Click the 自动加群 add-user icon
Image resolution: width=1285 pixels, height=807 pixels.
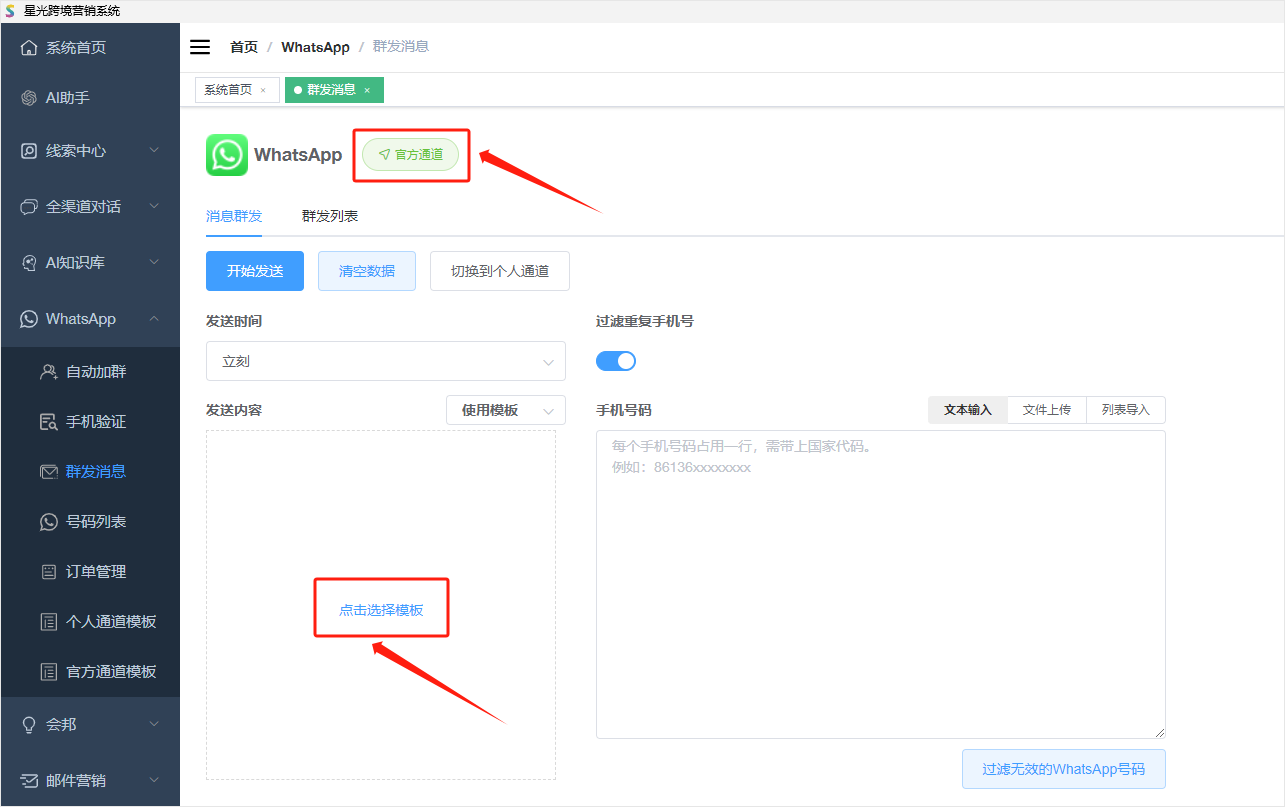pos(48,372)
